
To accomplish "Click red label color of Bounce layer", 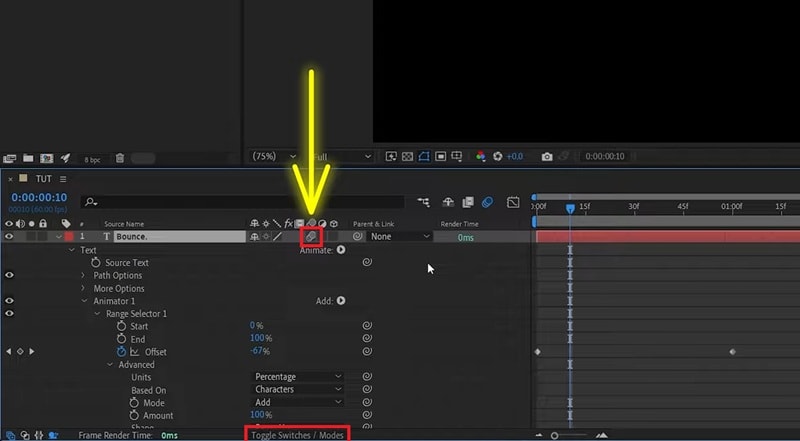I will click(x=69, y=237).
